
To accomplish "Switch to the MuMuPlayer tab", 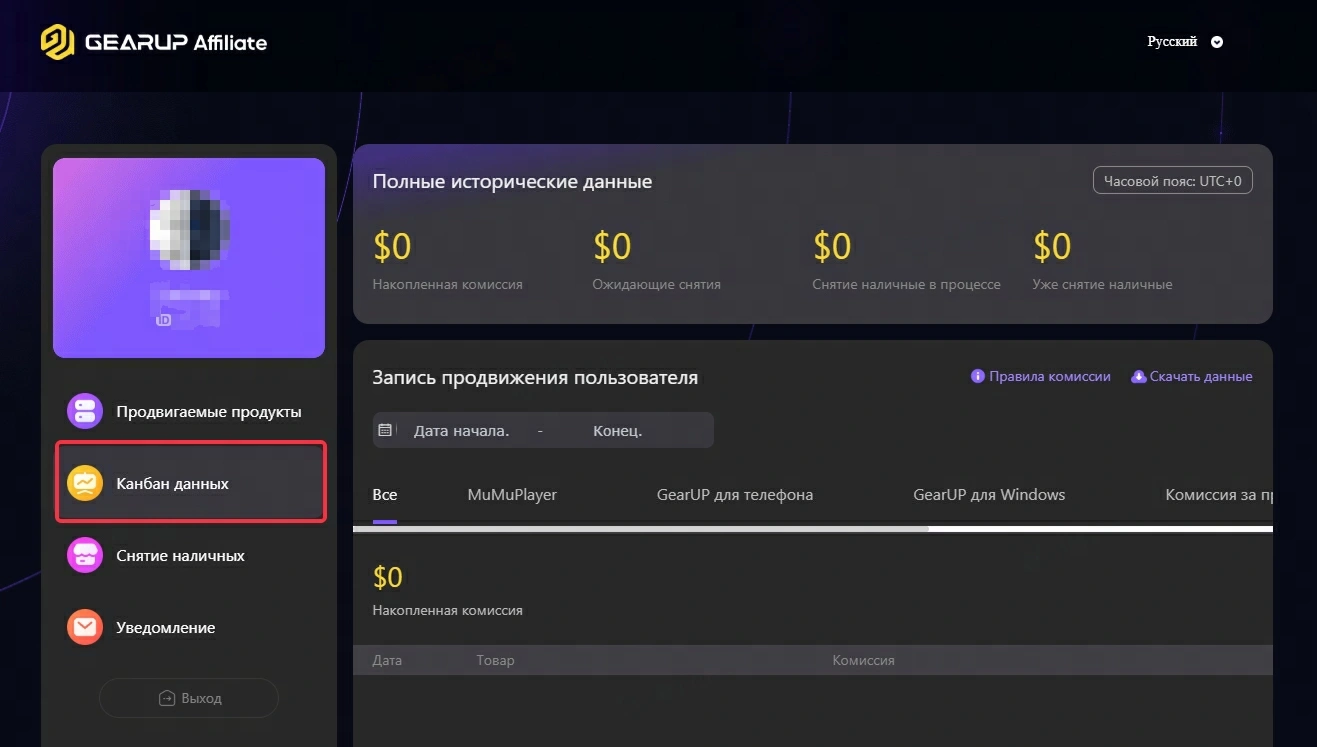I will pyautogui.click(x=511, y=494).
